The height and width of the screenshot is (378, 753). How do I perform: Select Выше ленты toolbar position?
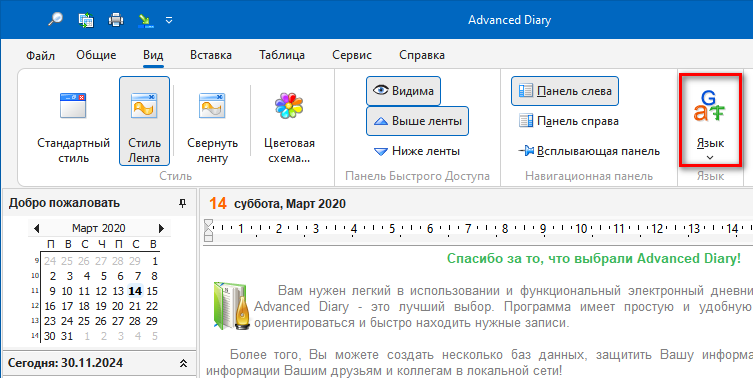(x=417, y=121)
